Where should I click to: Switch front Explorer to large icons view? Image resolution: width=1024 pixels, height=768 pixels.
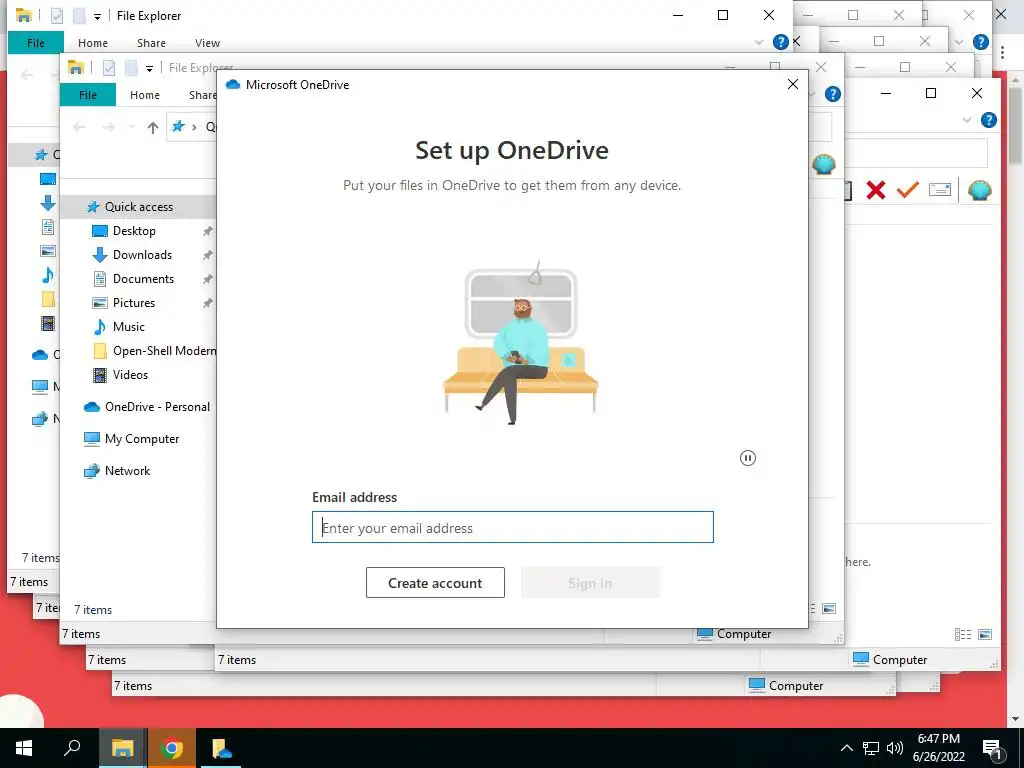pos(829,609)
